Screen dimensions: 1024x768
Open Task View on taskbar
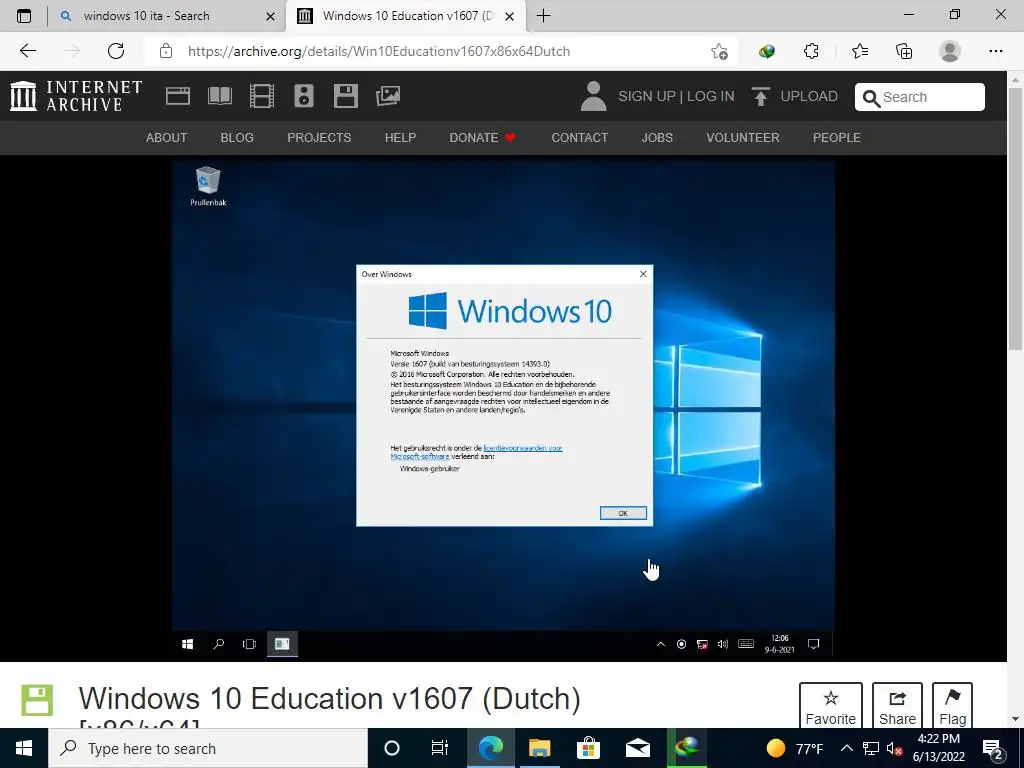440,748
